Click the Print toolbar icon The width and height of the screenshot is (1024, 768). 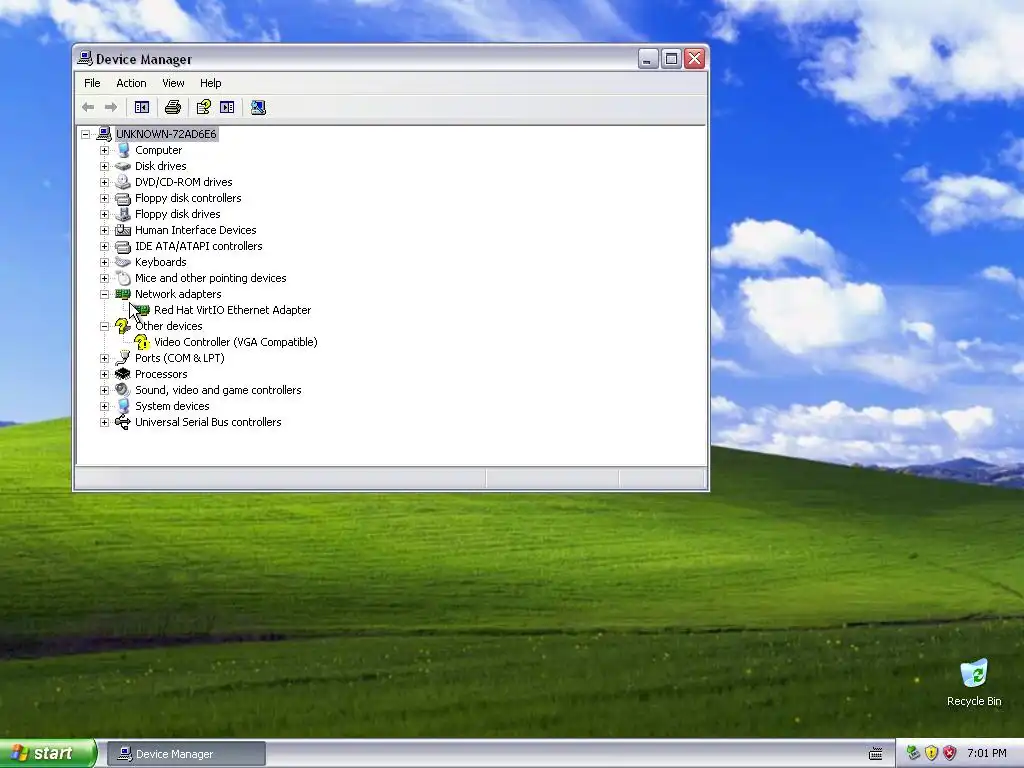tap(173, 107)
